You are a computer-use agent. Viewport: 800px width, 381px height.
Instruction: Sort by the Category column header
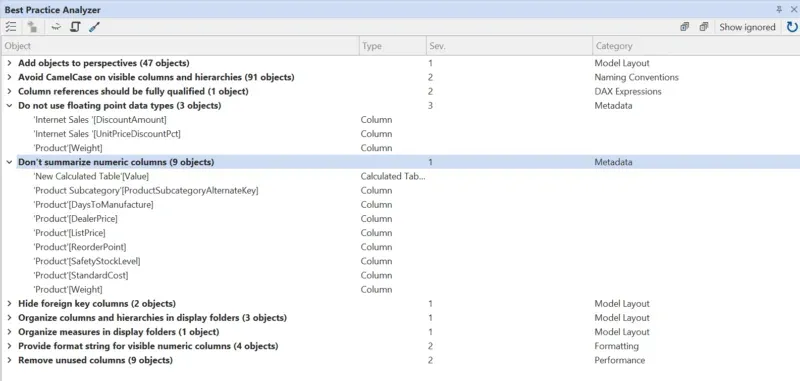pos(696,46)
